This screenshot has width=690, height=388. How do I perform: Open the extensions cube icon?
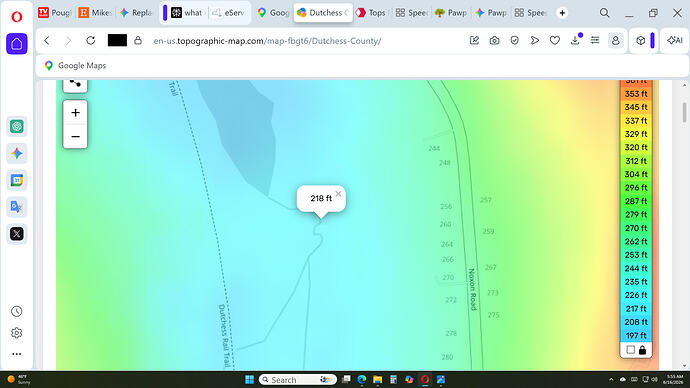click(x=641, y=40)
